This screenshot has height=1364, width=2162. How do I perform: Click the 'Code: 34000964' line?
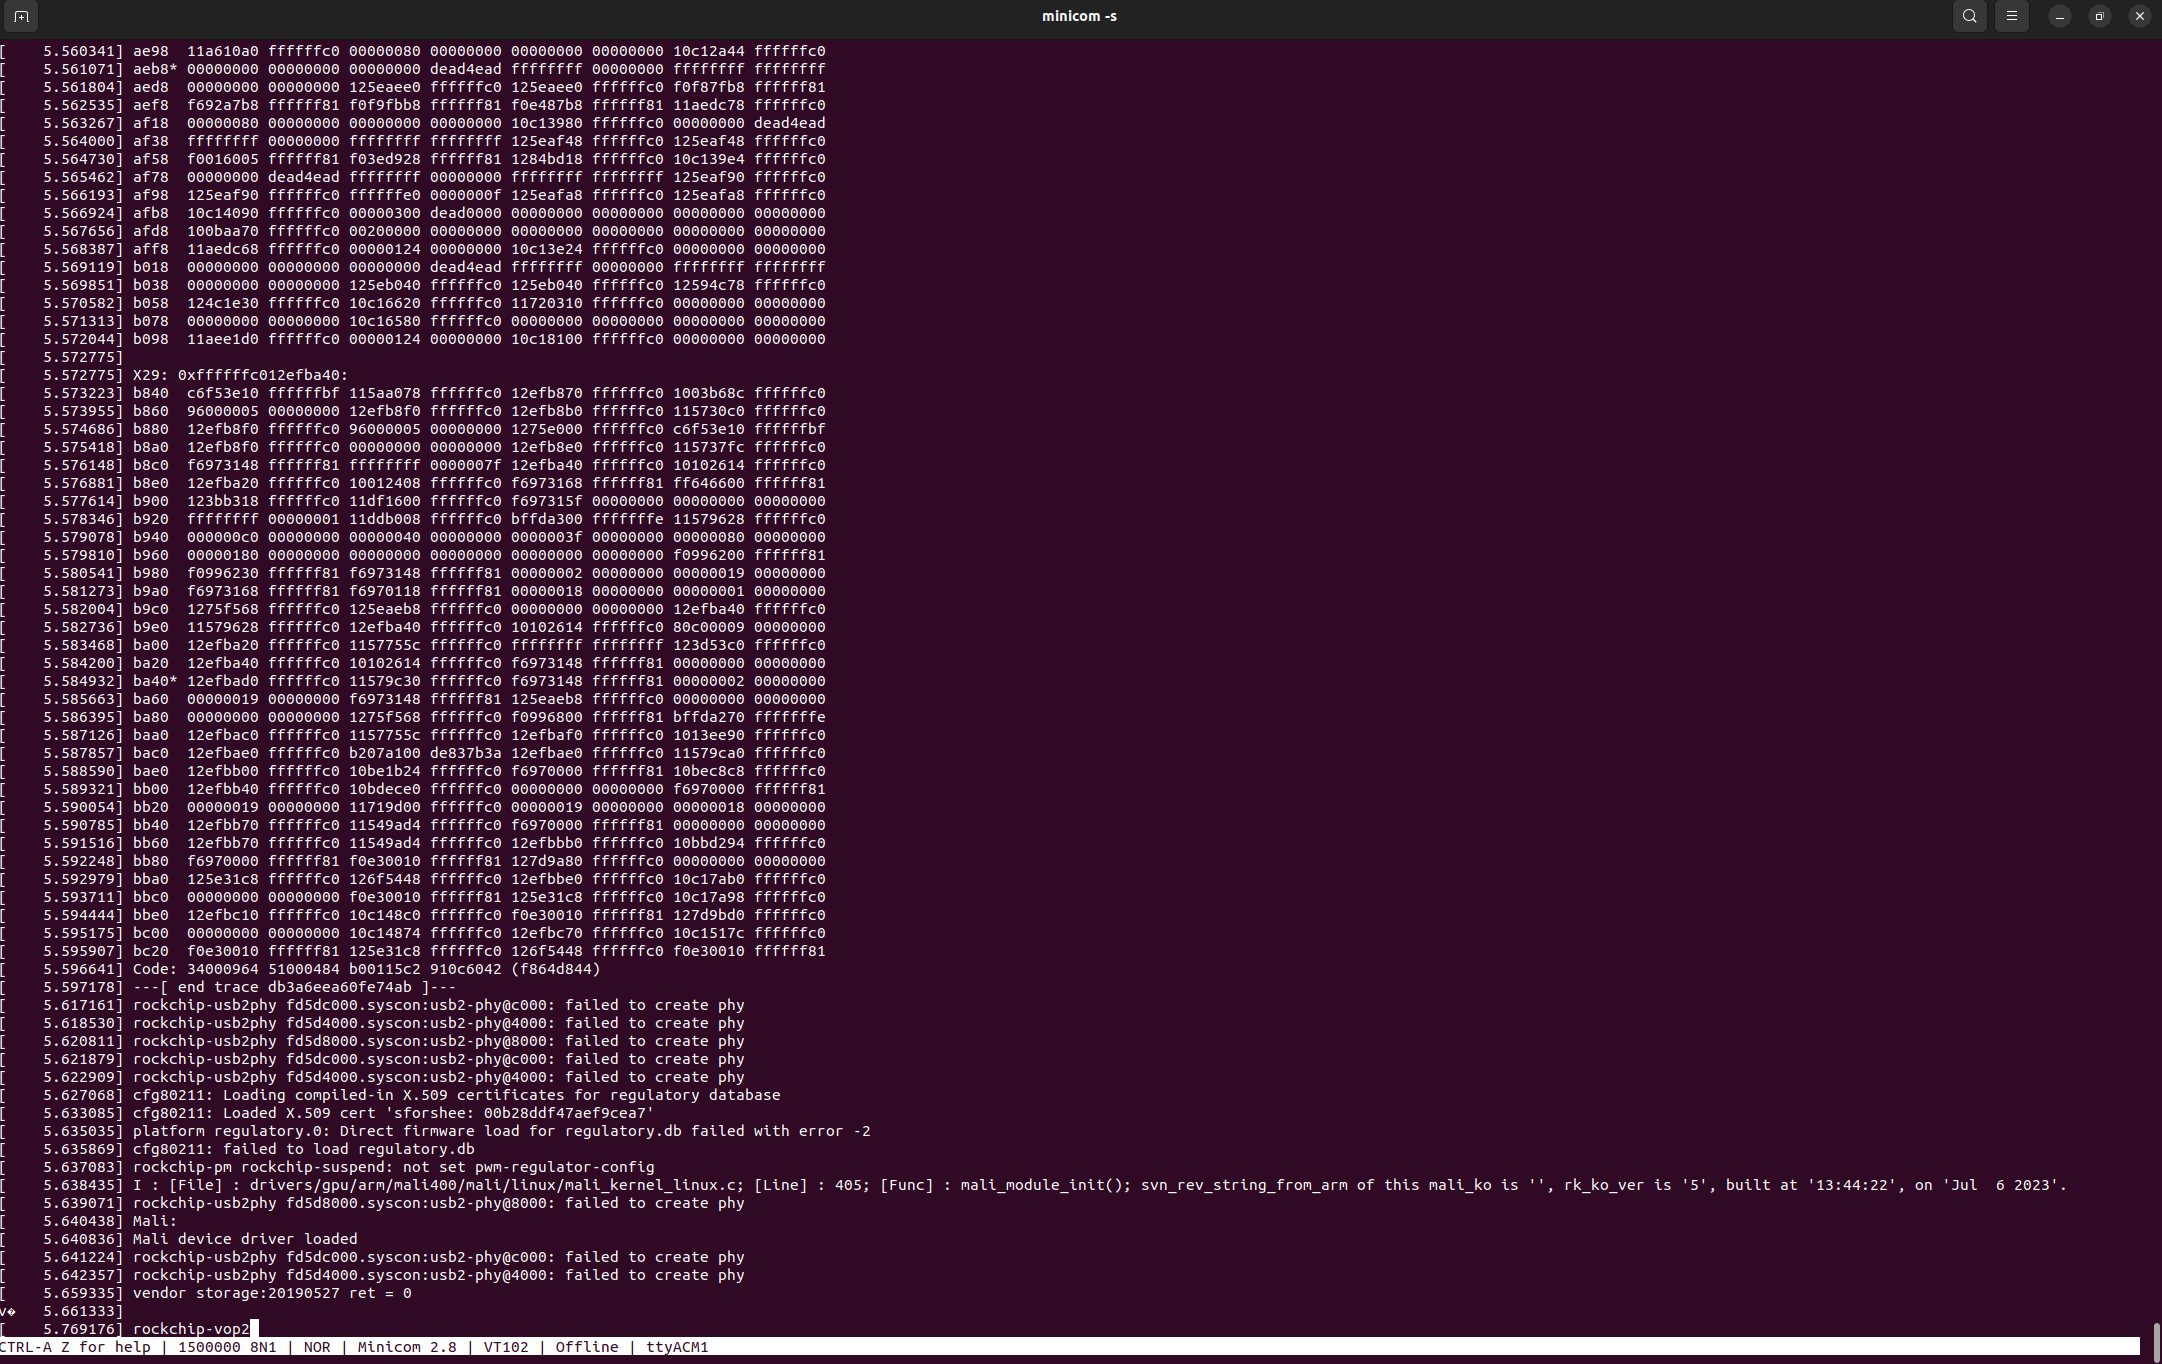[x=366, y=969]
